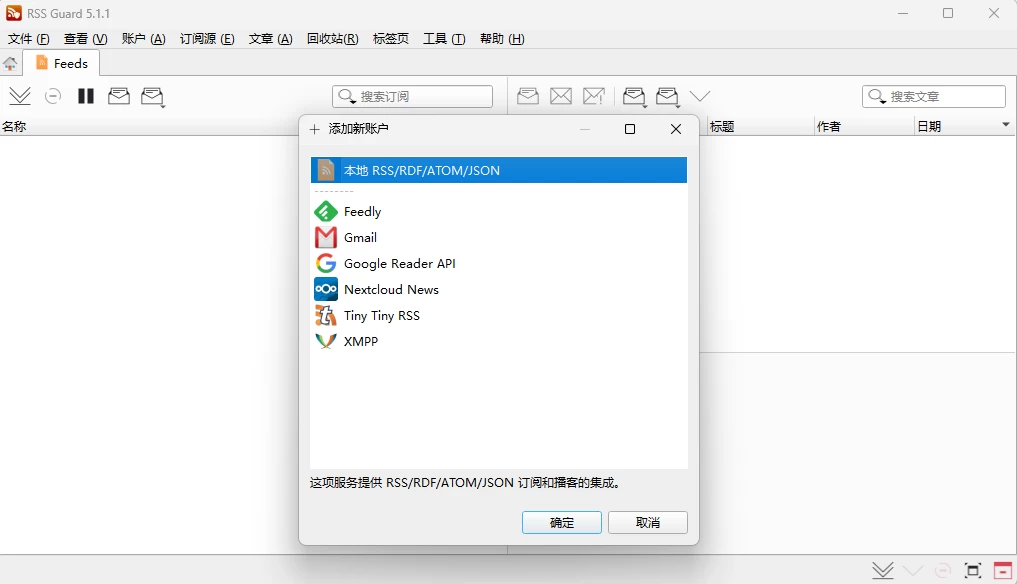Click greyed stop circle icon in status bar
The height and width of the screenshot is (584, 1017).
[x=942, y=570]
